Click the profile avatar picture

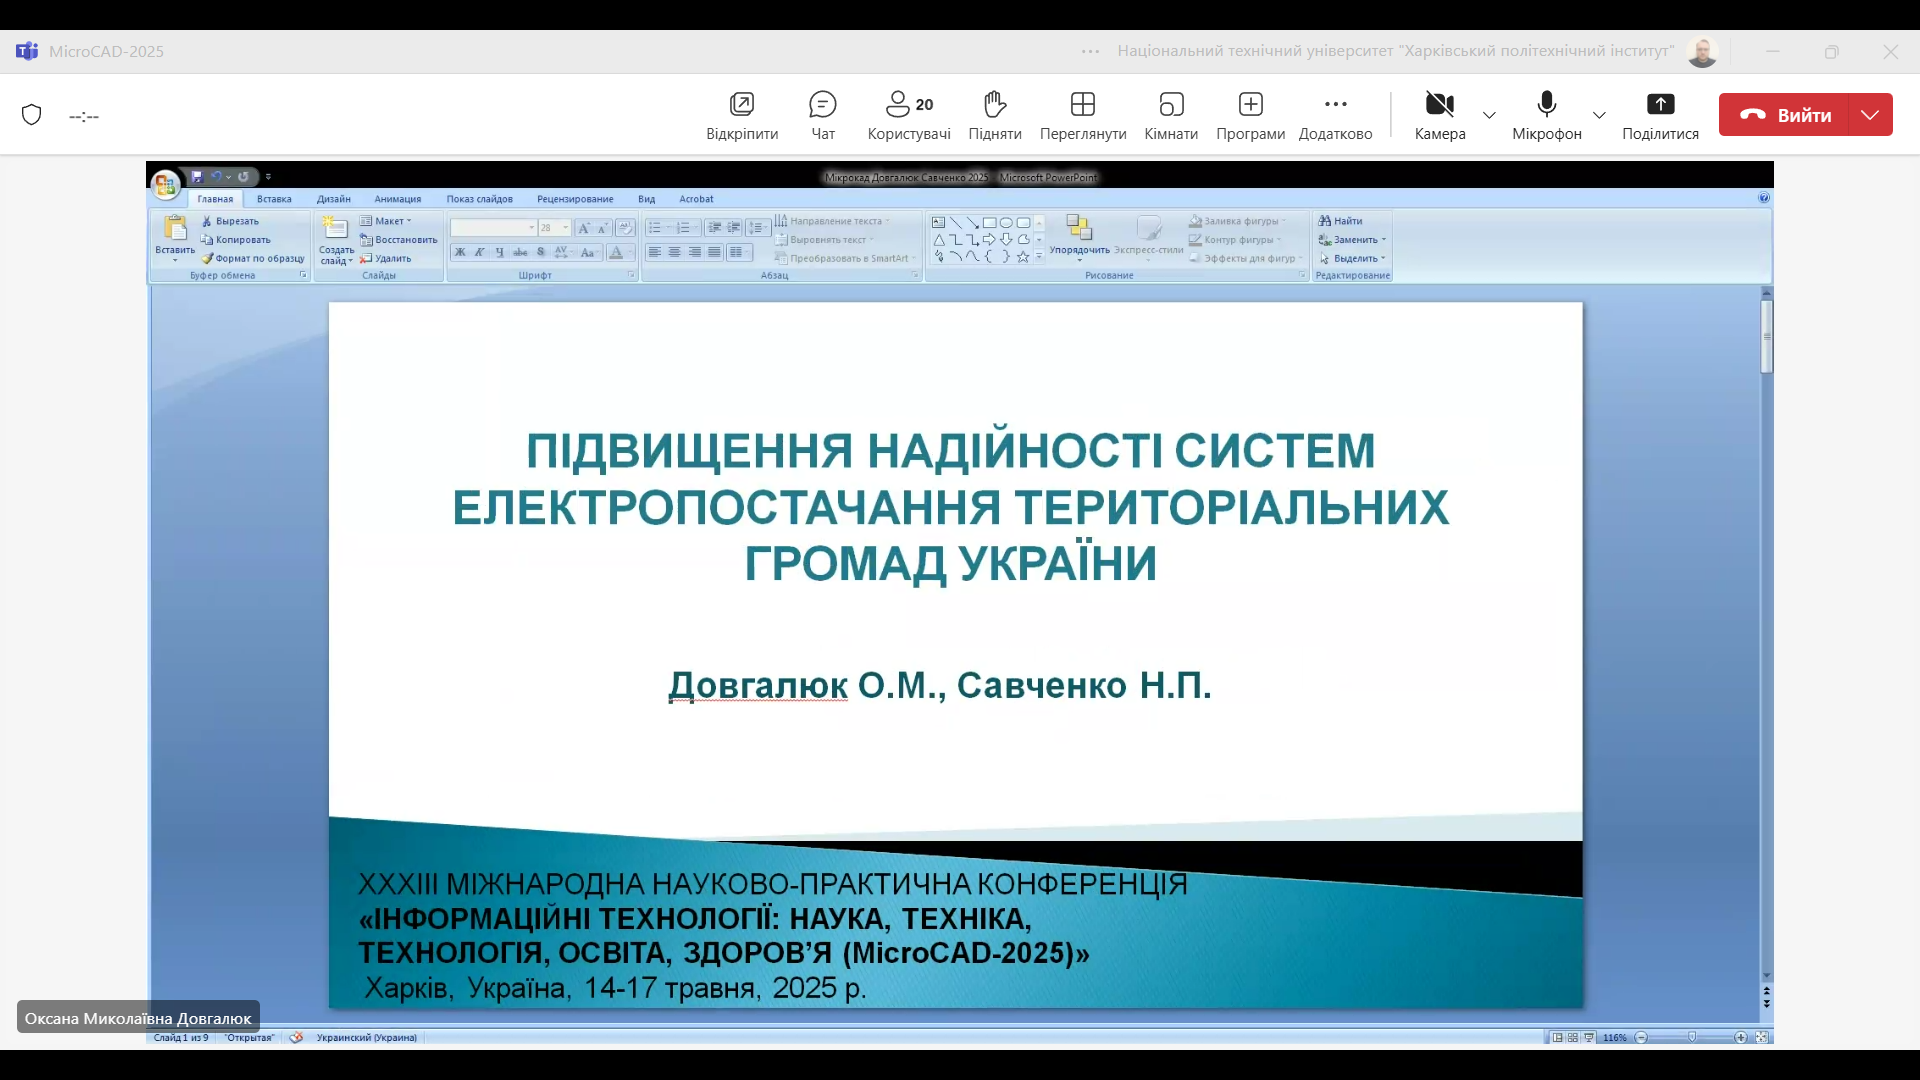coord(1702,52)
